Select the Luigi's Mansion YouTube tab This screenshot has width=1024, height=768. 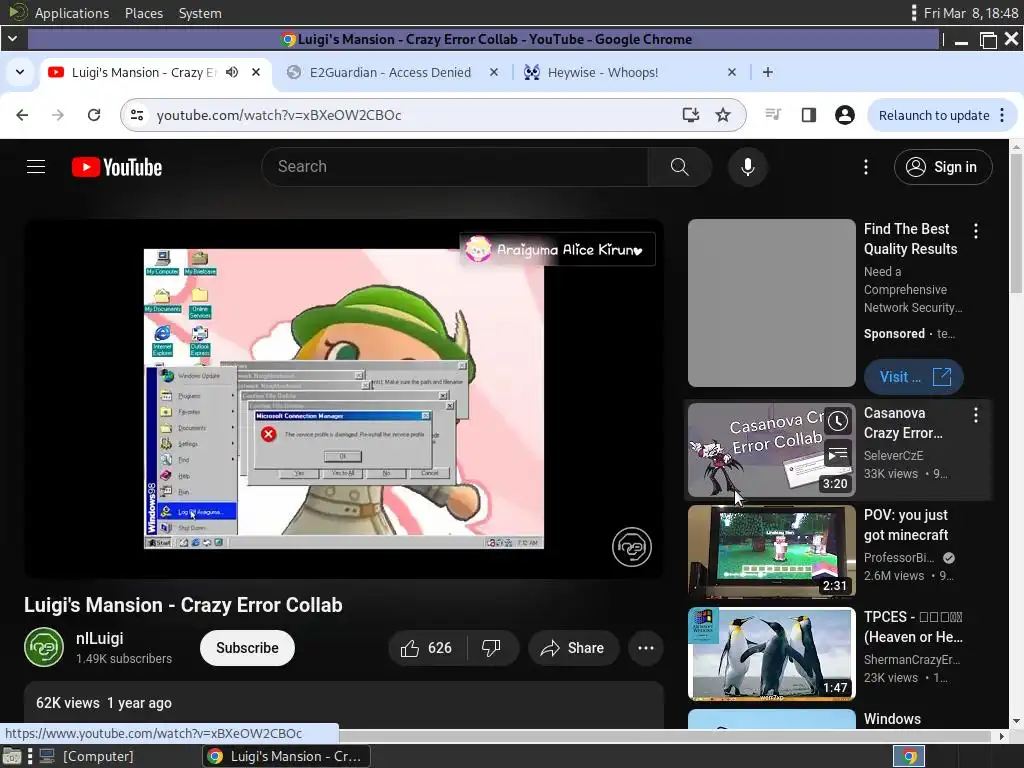tap(144, 72)
